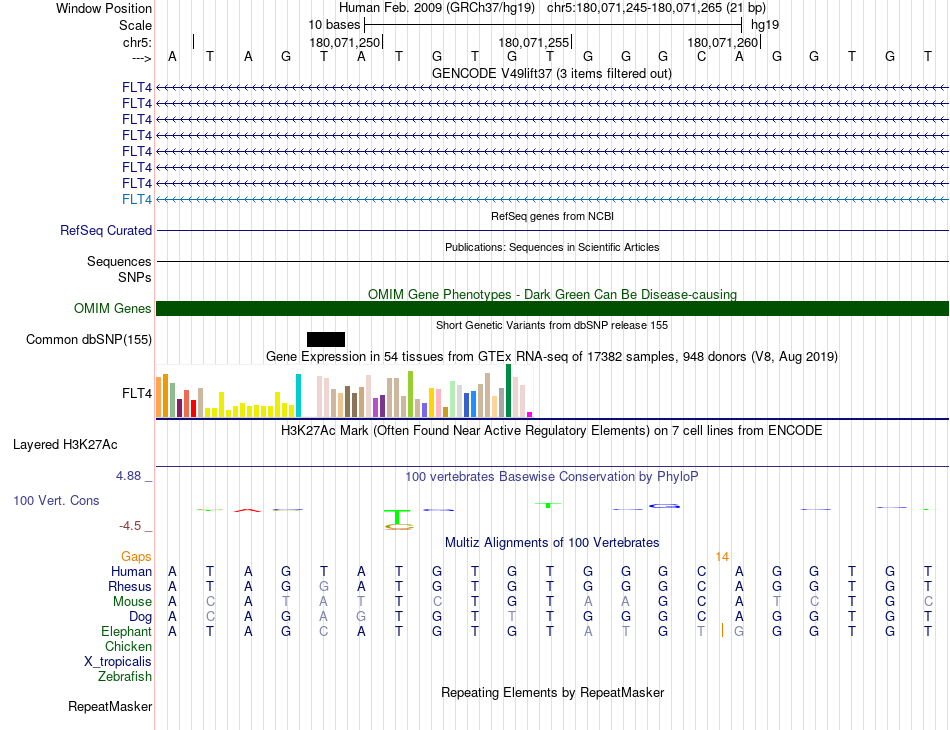The height and width of the screenshot is (730, 950).
Task: Click the Zebrafish species label
Action: [125, 676]
